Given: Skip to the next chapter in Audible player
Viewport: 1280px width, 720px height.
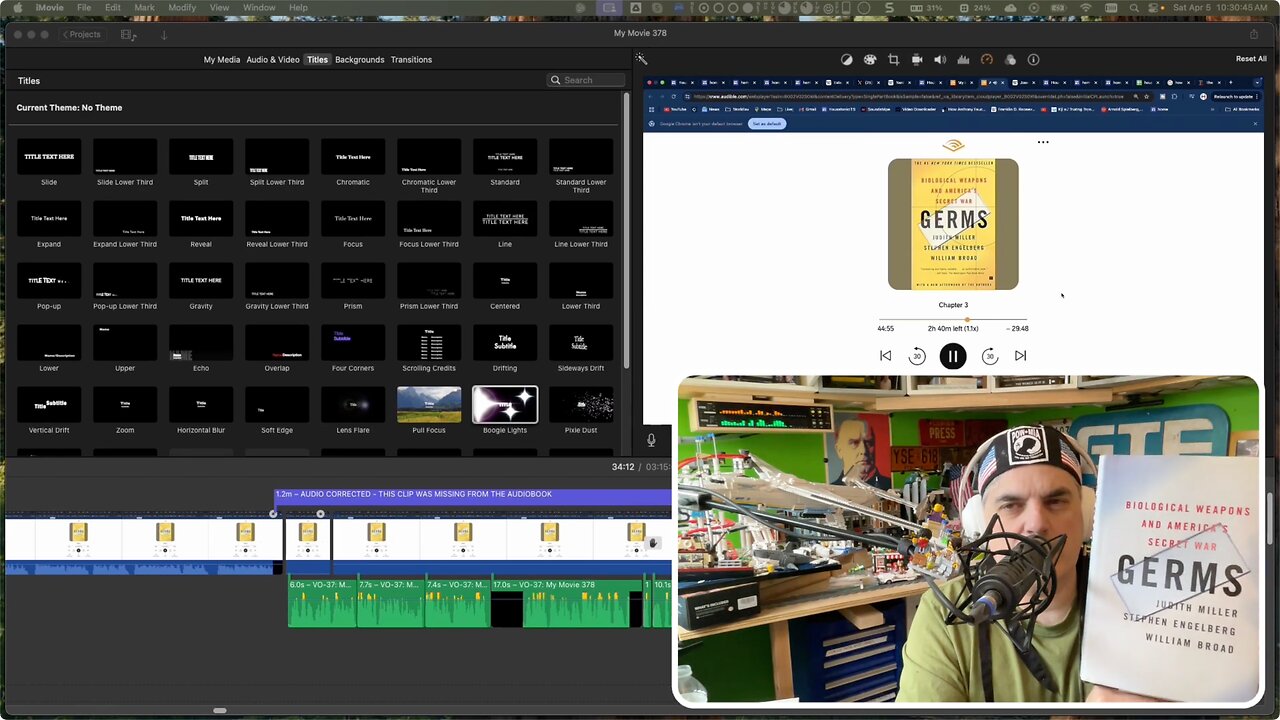Looking at the screenshot, I should pyautogui.click(x=1020, y=356).
